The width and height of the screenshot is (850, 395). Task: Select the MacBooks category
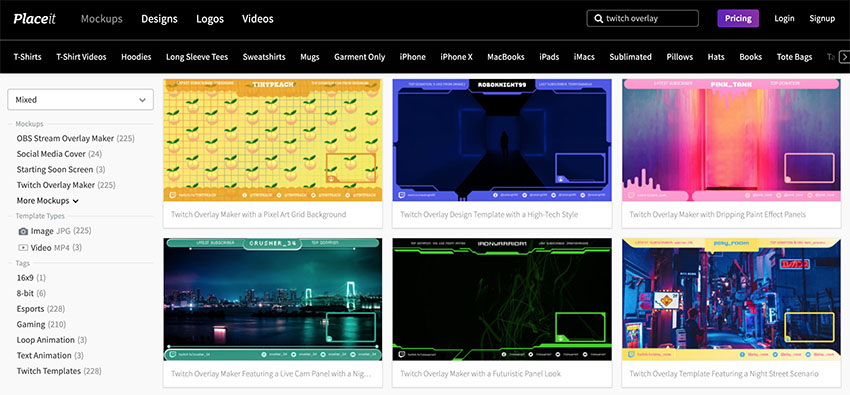[x=506, y=57]
